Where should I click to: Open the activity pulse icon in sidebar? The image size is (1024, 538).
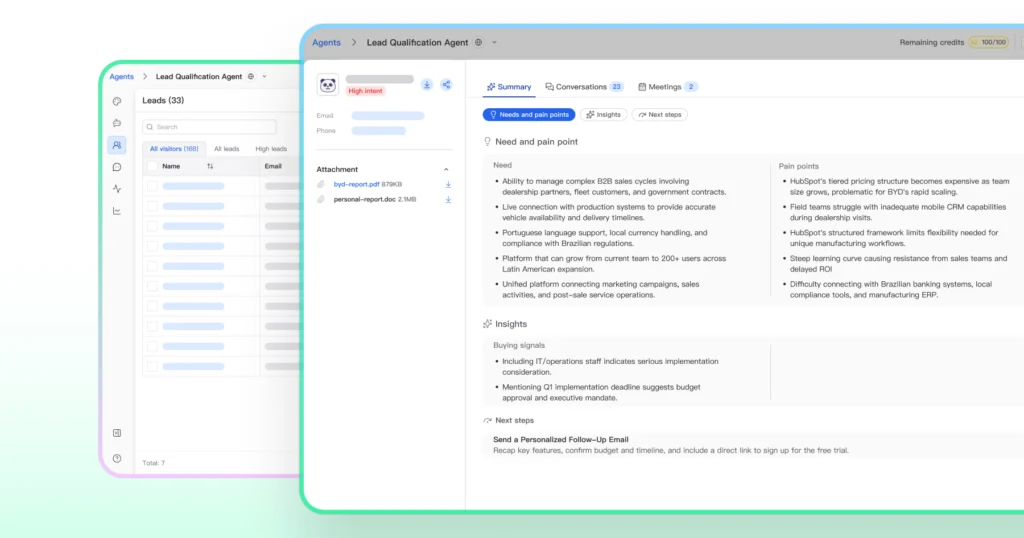tap(117, 189)
